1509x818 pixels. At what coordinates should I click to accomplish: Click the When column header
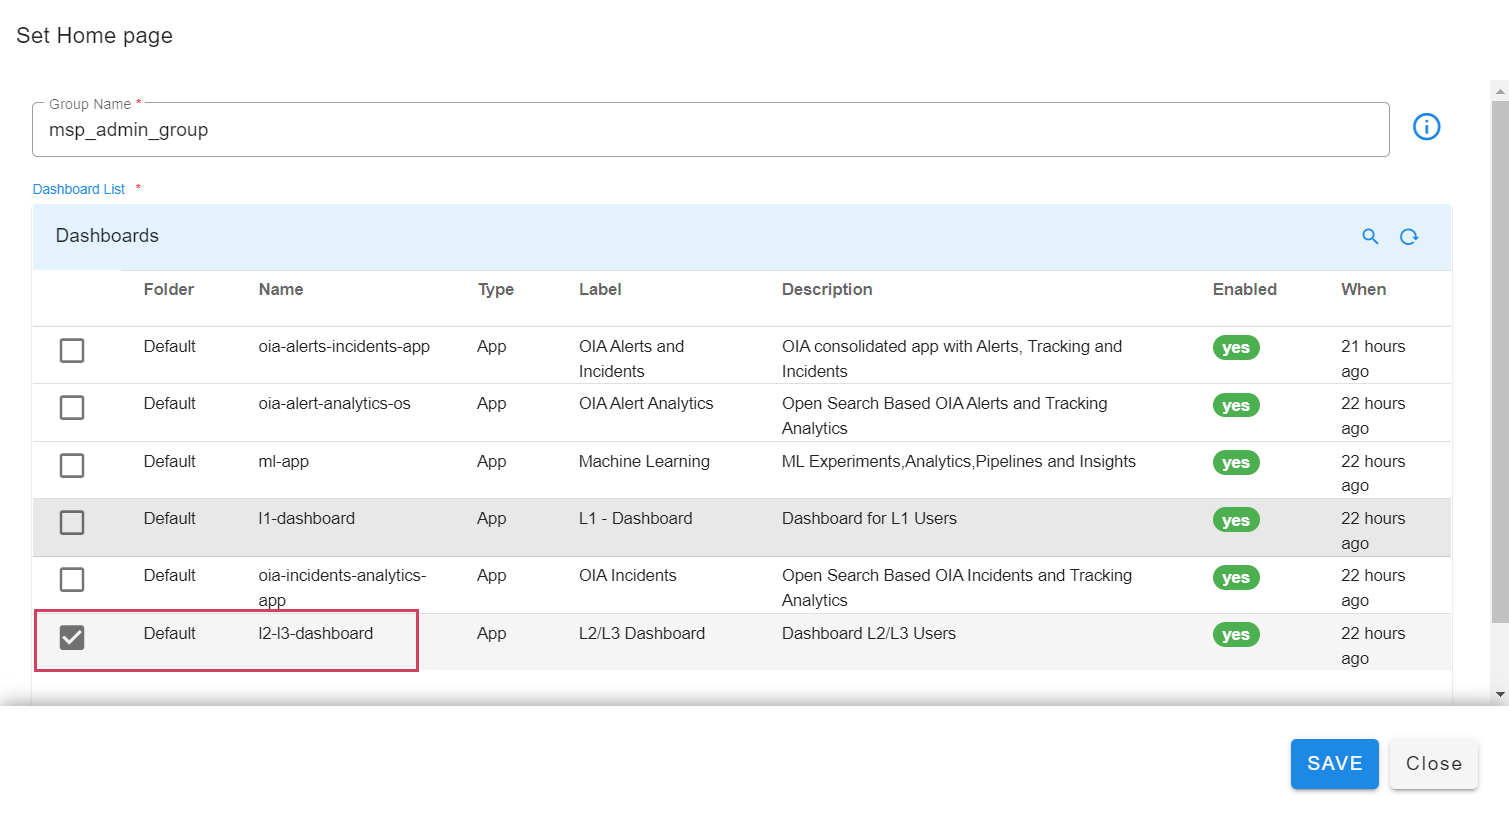tap(1363, 289)
